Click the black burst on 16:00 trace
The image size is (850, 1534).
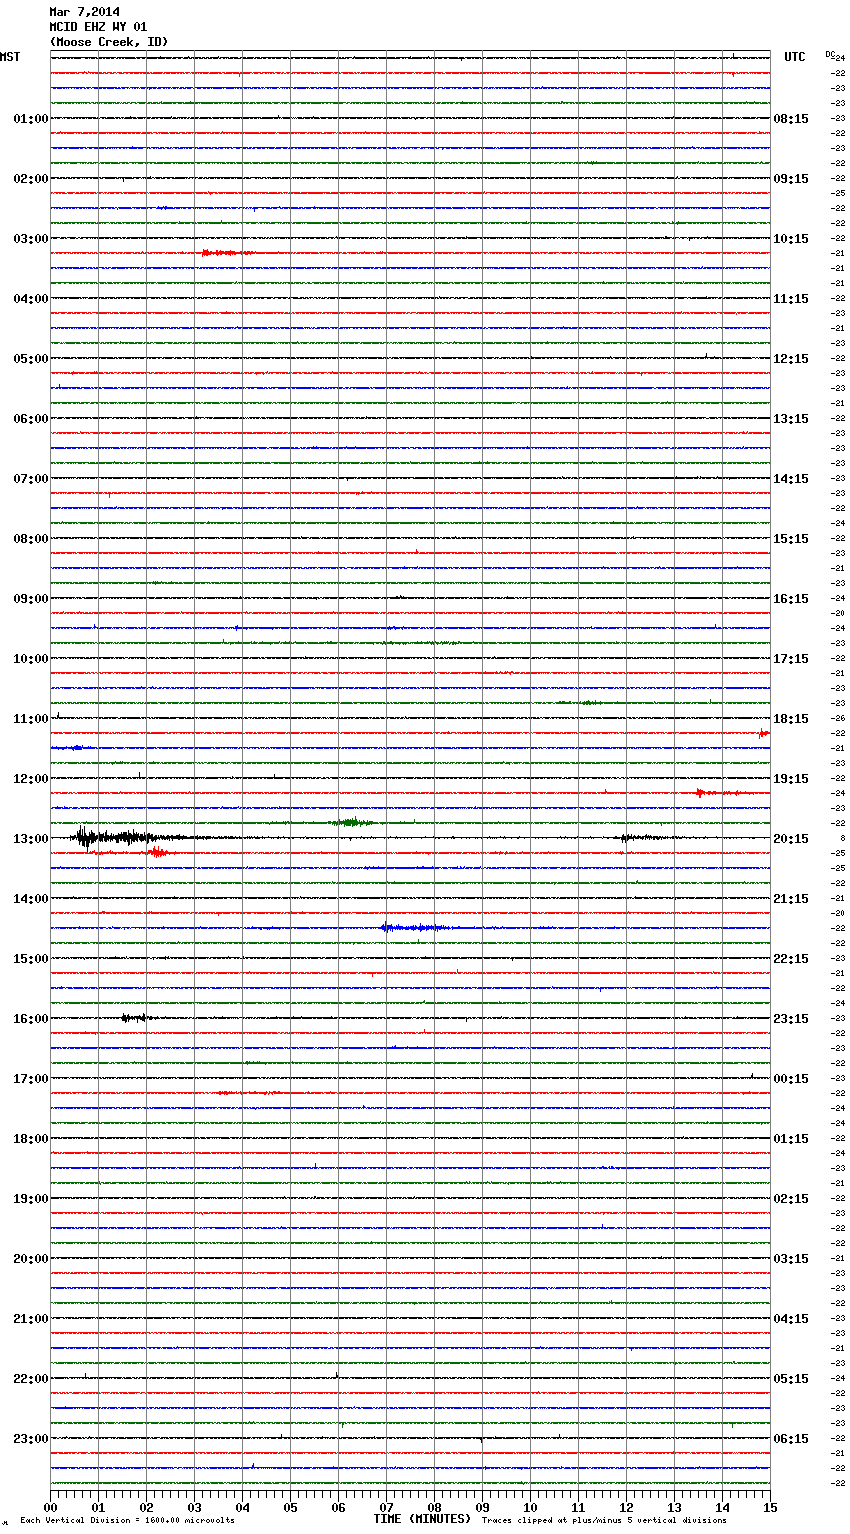tap(136, 1018)
